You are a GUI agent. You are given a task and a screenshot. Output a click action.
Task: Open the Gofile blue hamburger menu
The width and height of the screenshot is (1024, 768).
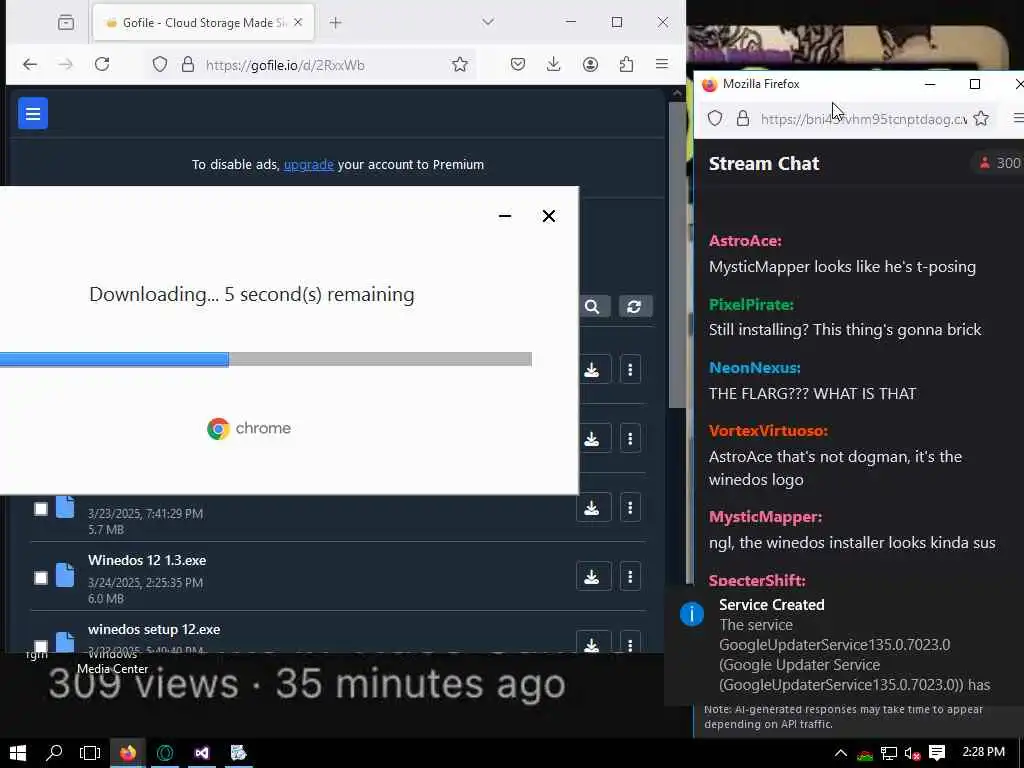click(33, 114)
